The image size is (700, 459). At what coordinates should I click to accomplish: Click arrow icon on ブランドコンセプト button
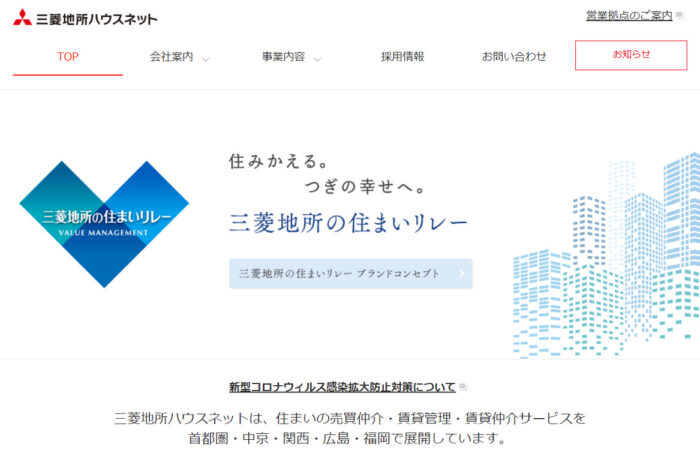462,273
